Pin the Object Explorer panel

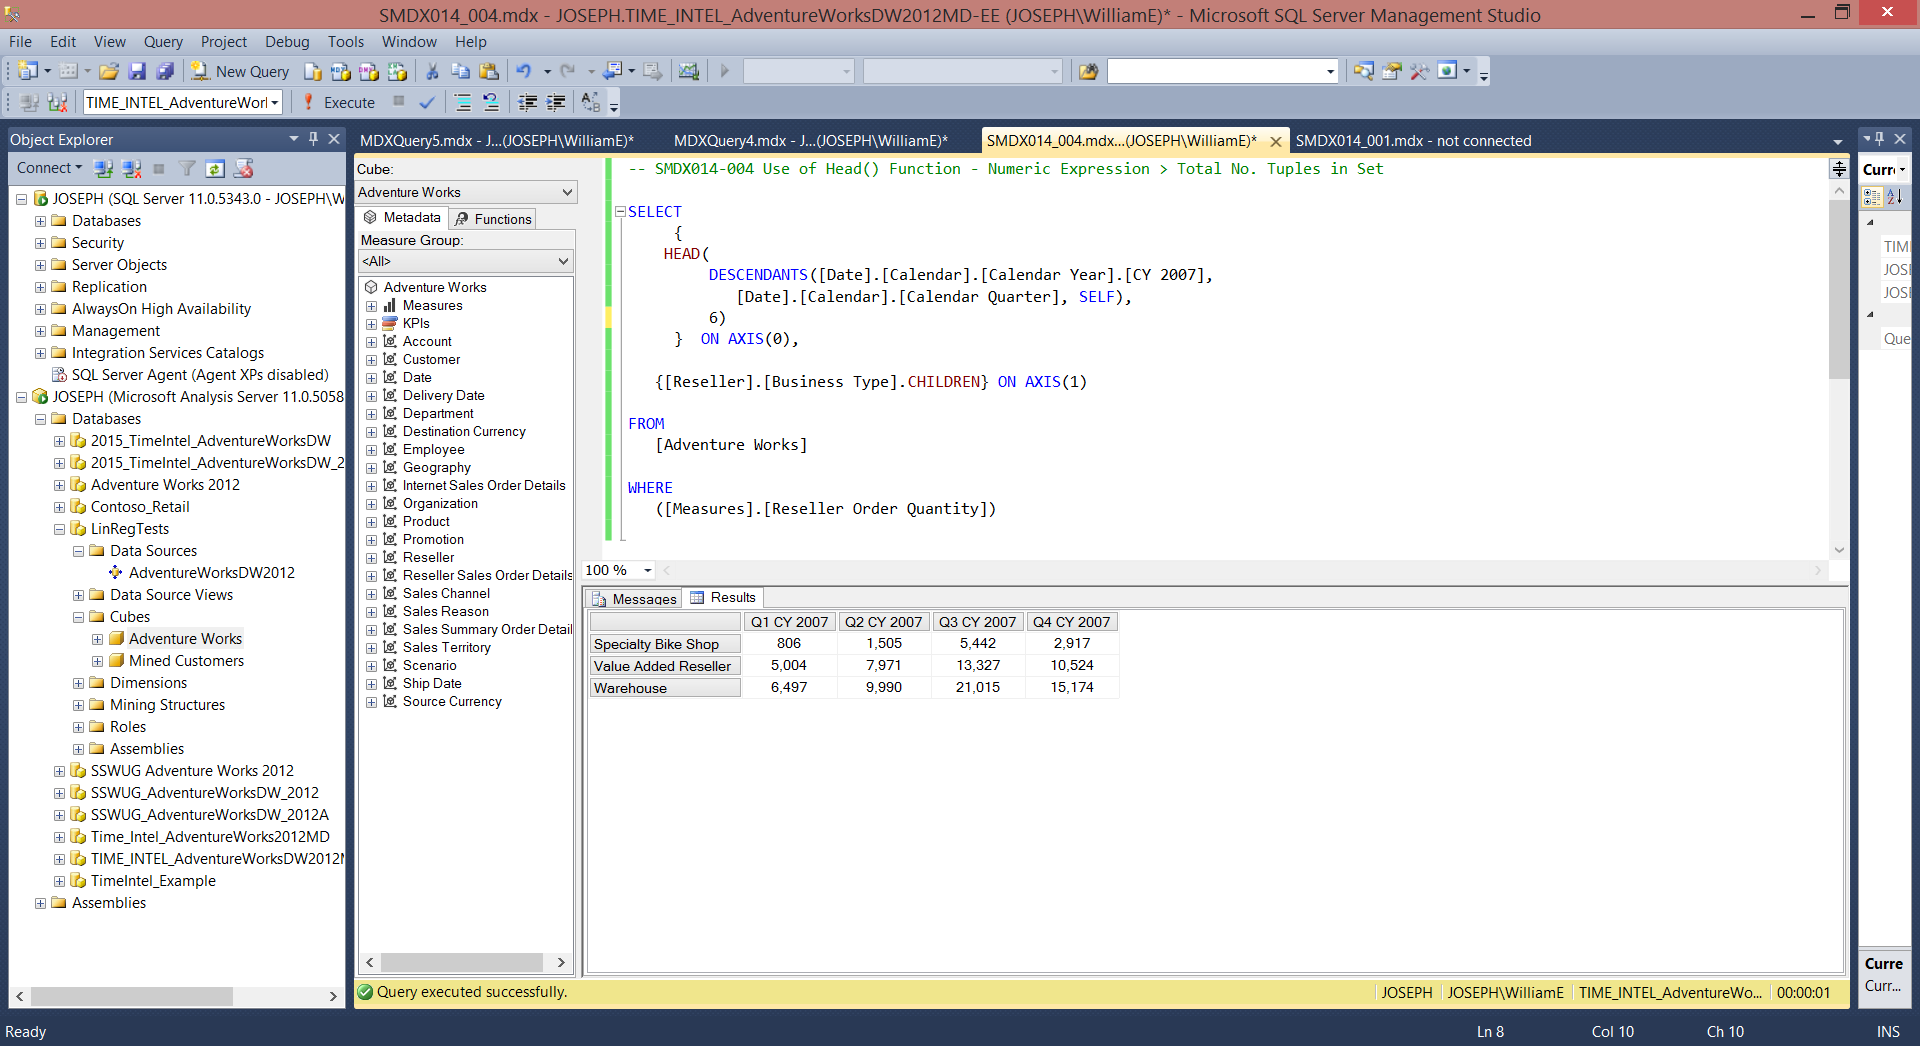pyautogui.click(x=313, y=139)
